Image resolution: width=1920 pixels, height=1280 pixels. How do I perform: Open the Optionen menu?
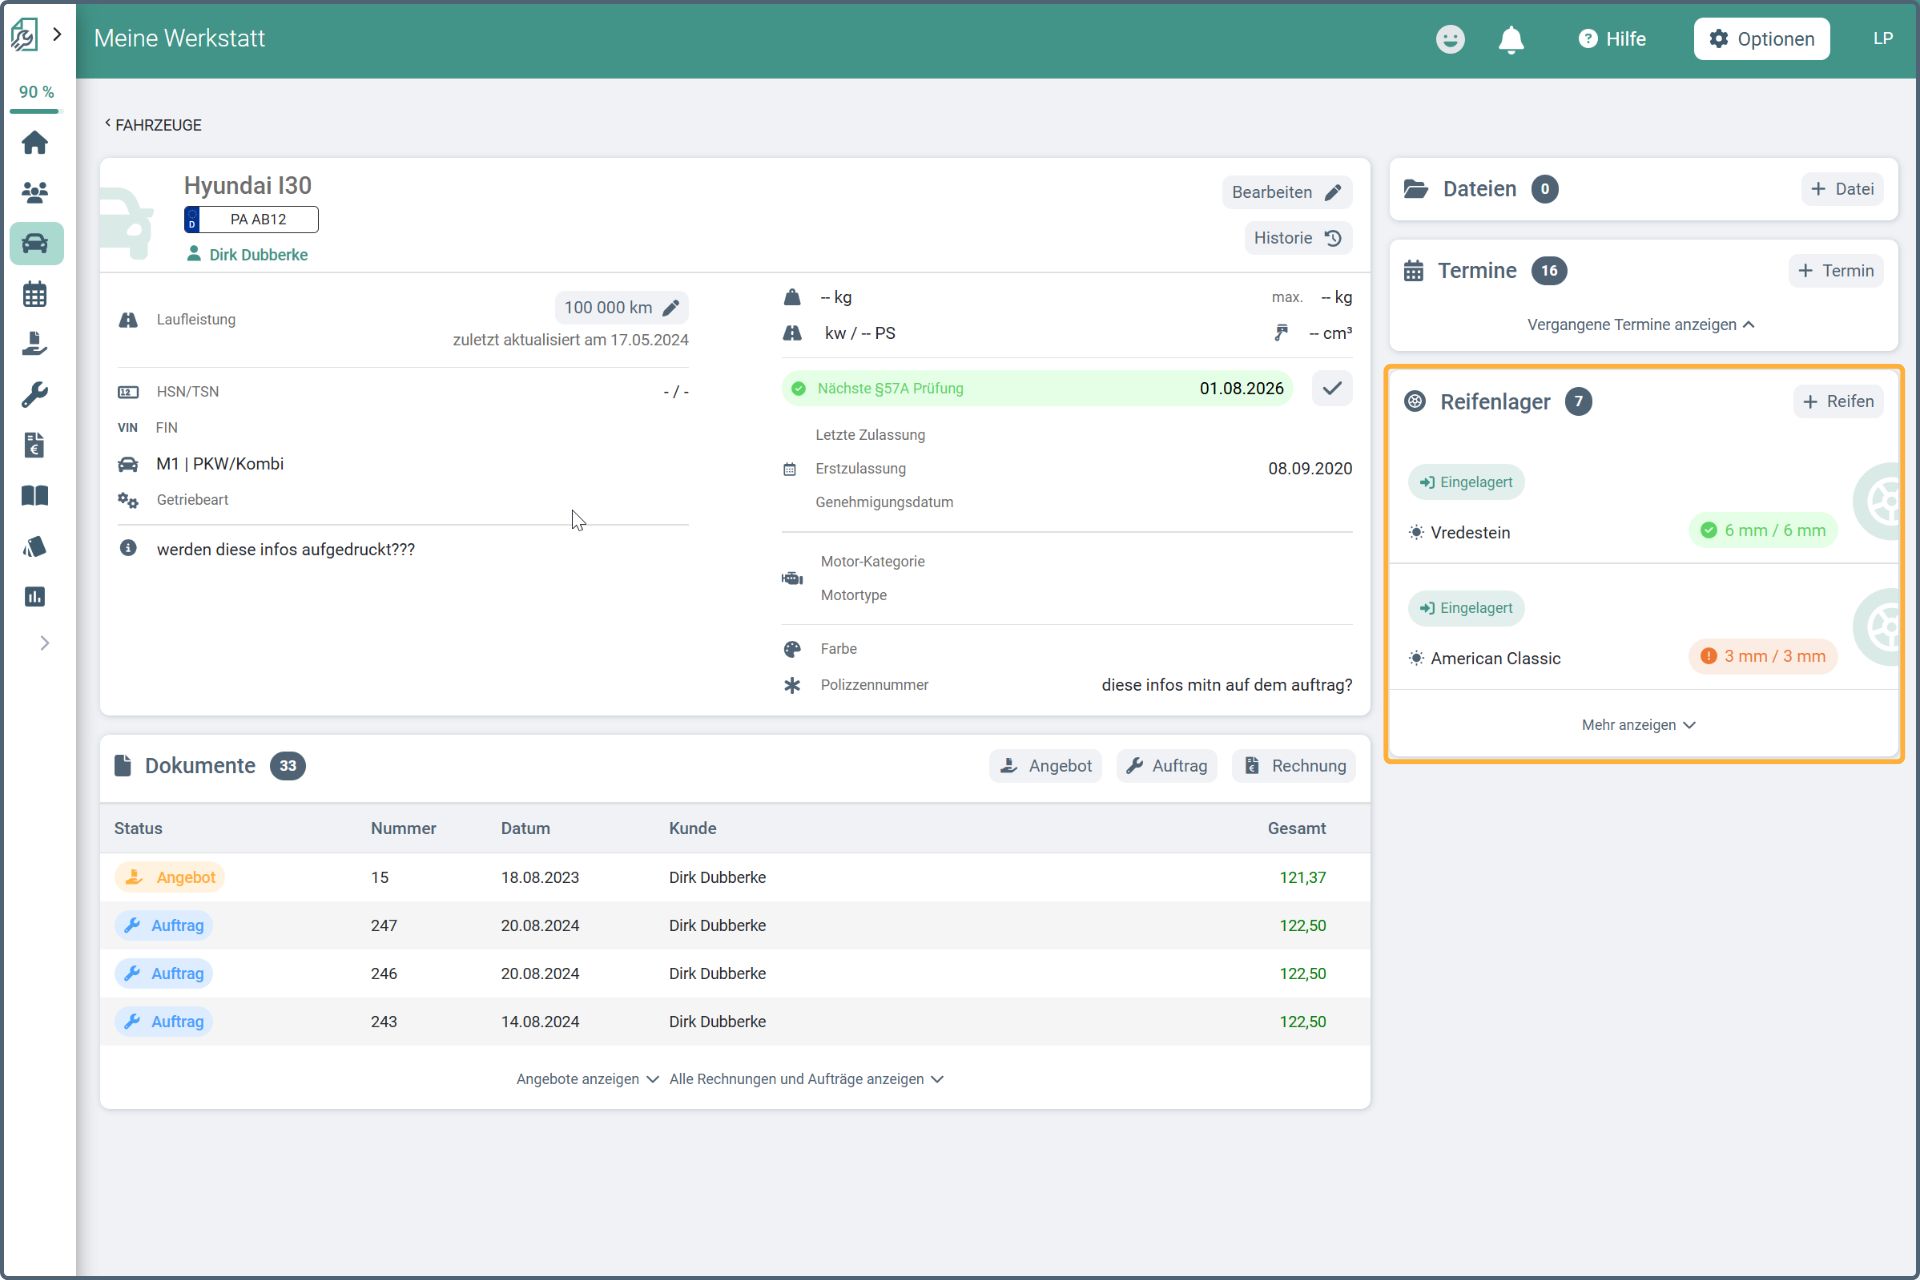(x=1761, y=39)
